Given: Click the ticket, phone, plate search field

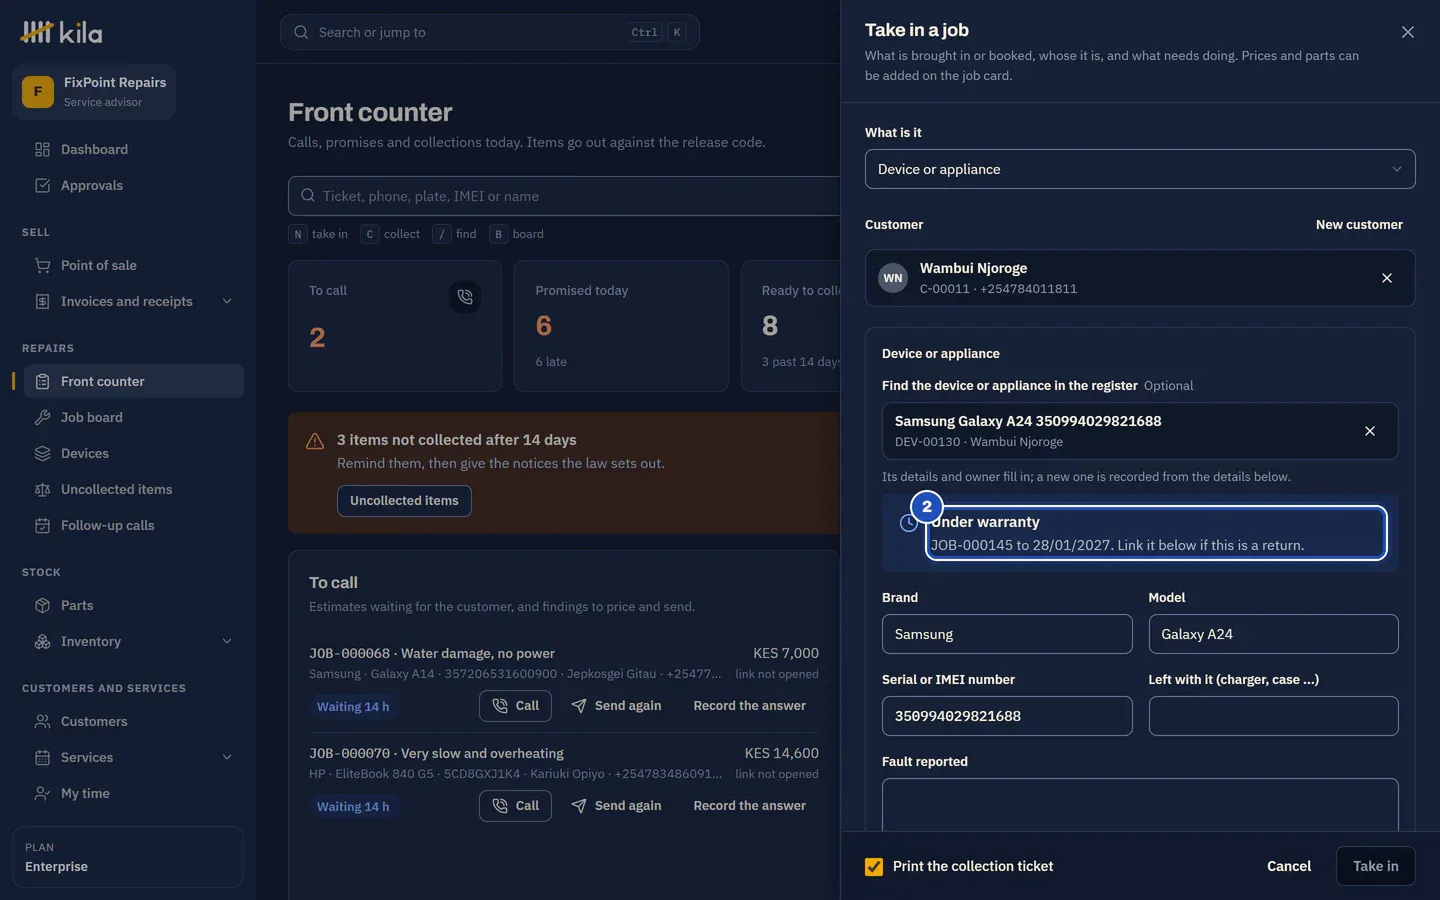Looking at the screenshot, I should pyautogui.click(x=564, y=196).
